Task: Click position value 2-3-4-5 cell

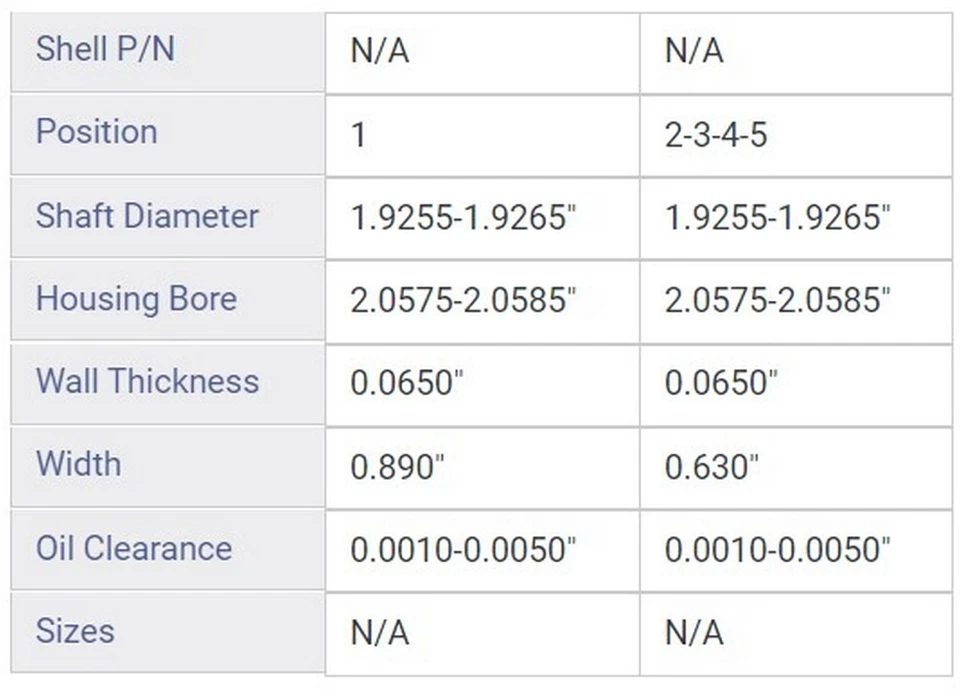Action: [x=796, y=136]
